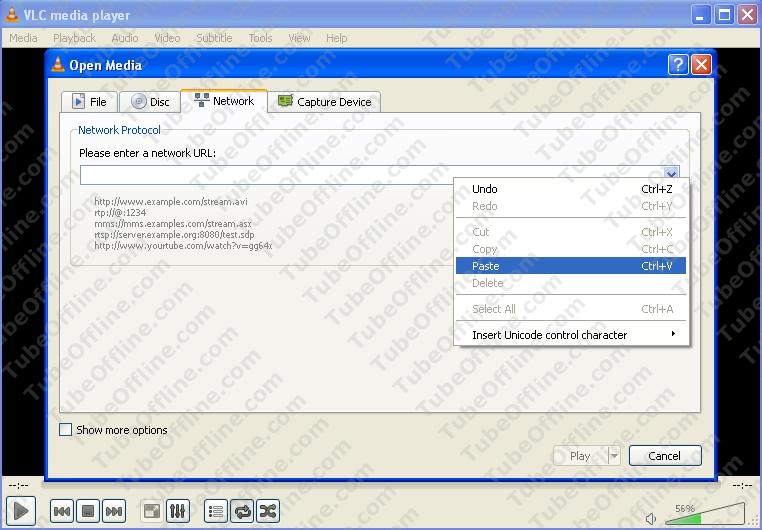Screen dimensions: 762x530
Task: Choose Undo from the context menu
Action: coord(571,189)
